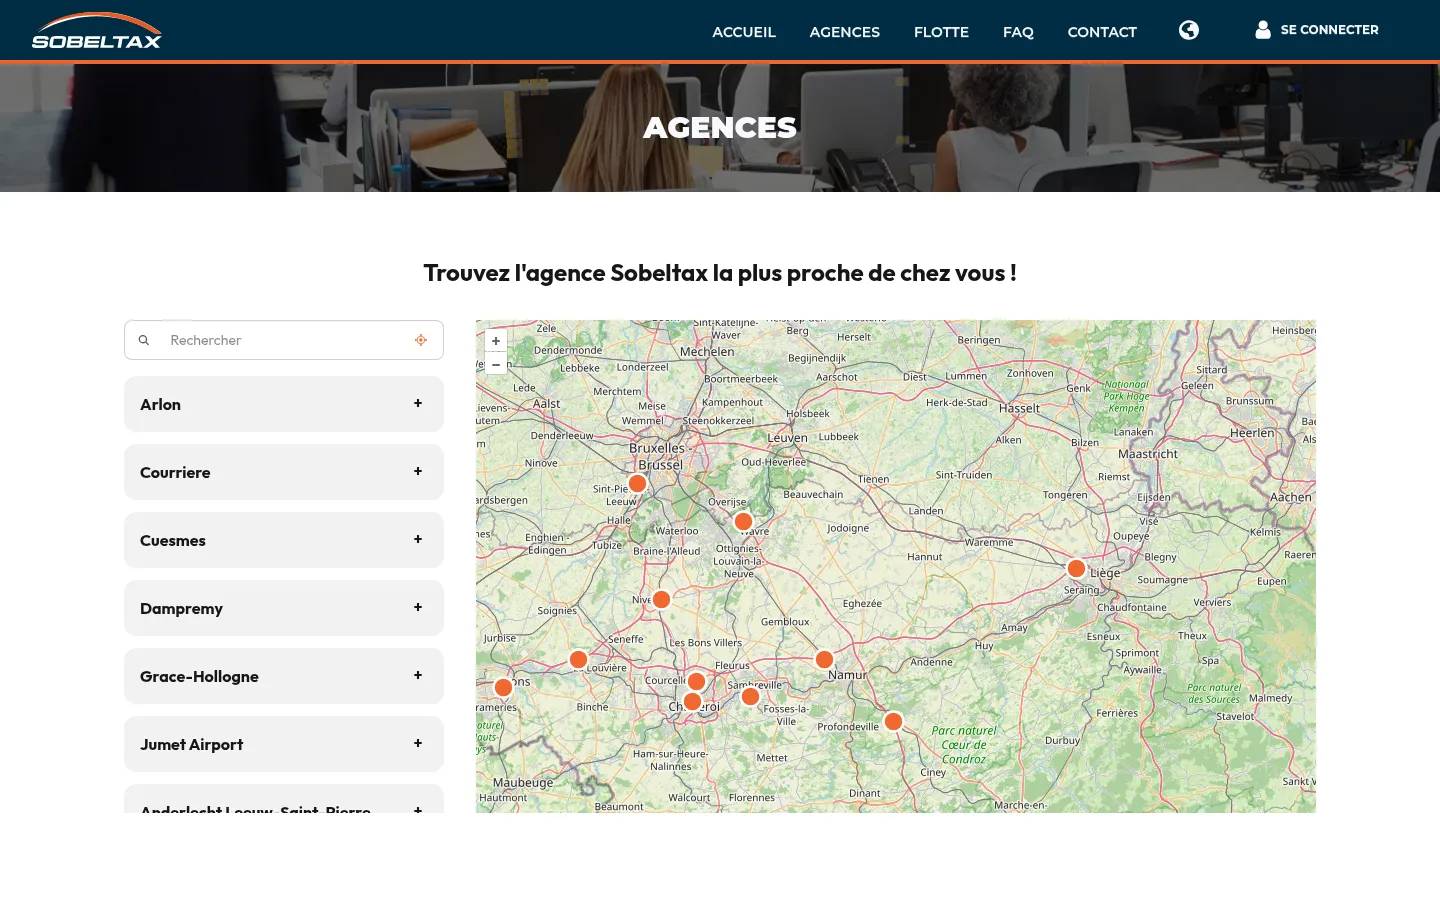This screenshot has width=1440, height=900.
Task: Open the FAQ menu item
Action: coord(1018,32)
